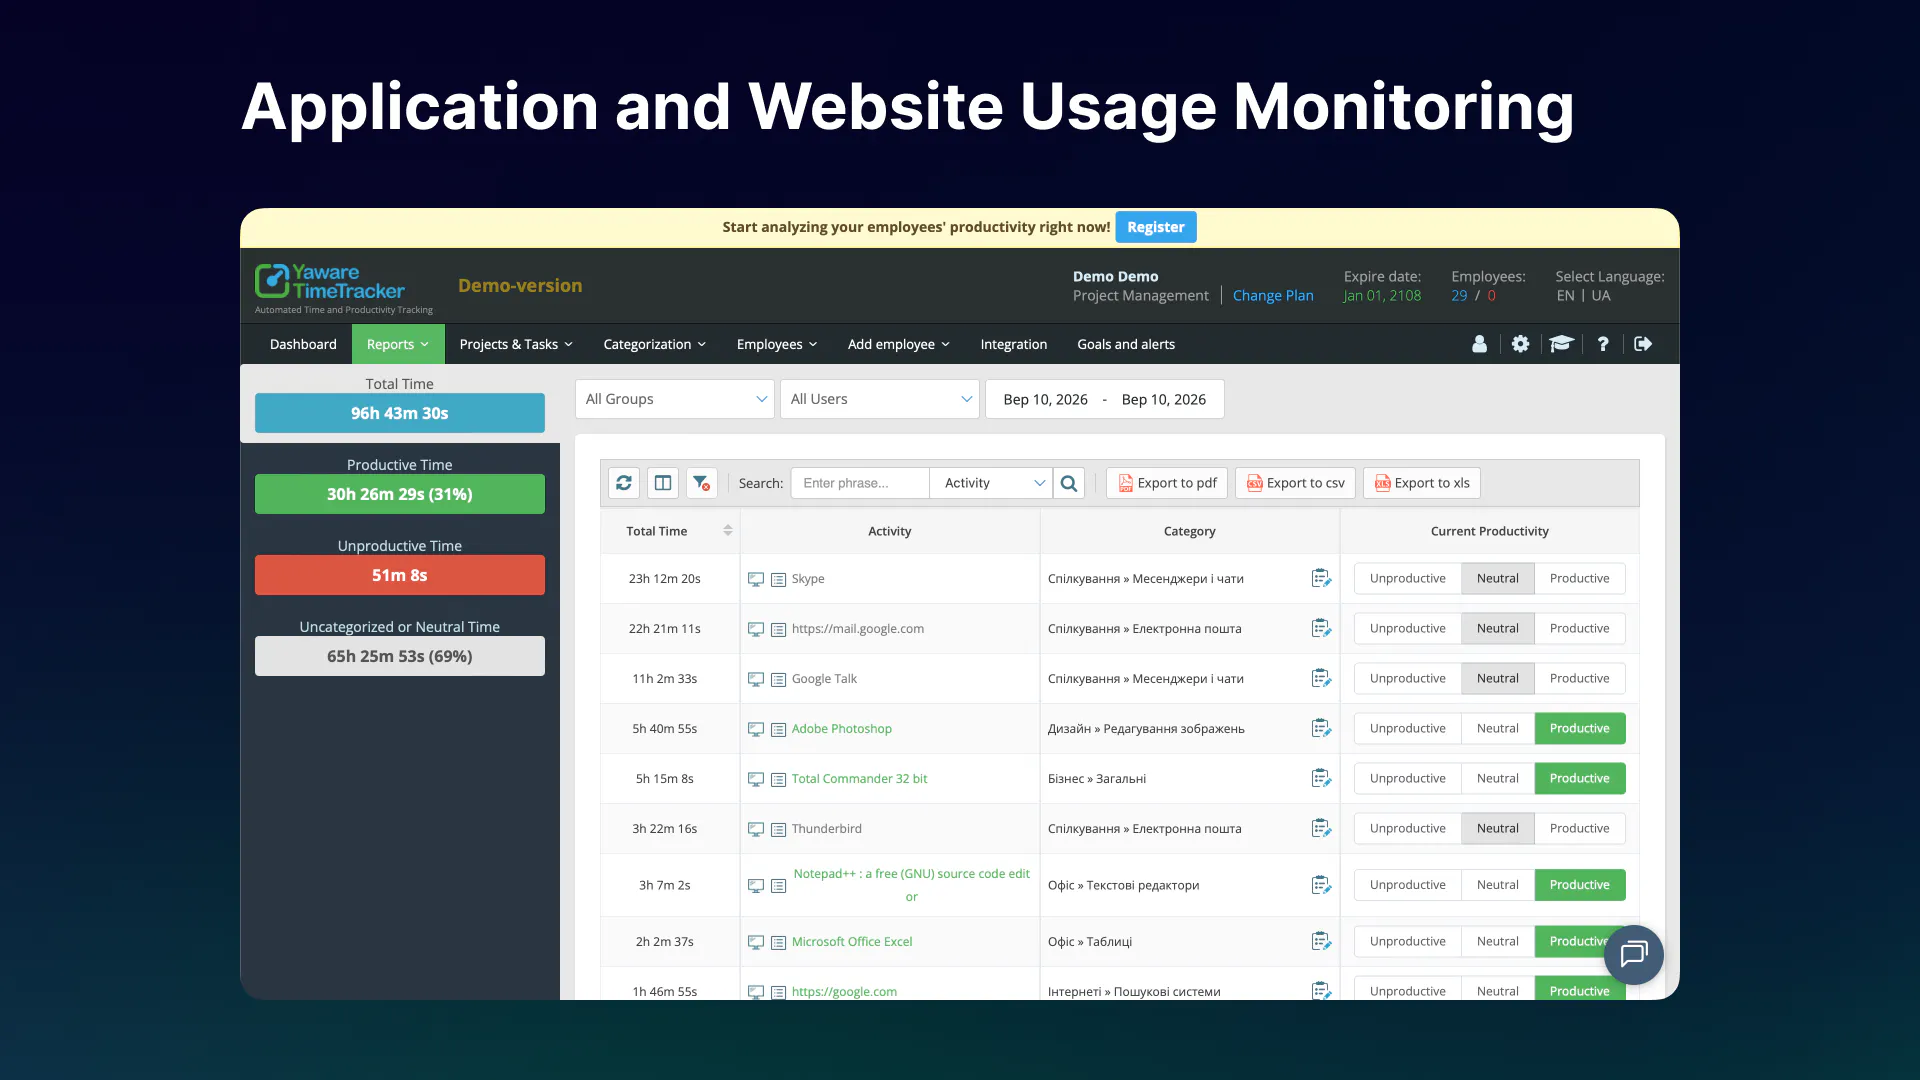This screenshot has height=1080, width=1920.
Task: Expand the Reports menu
Action: pos(398,344)
